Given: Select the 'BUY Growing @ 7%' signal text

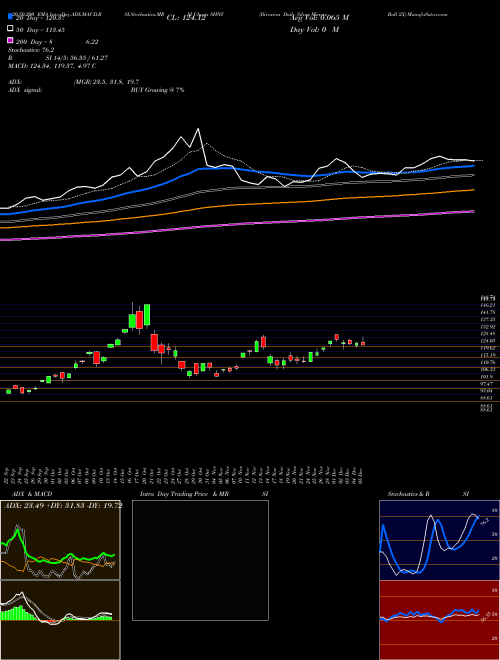Looking at the screenshot, I should (x=157, y=90).
